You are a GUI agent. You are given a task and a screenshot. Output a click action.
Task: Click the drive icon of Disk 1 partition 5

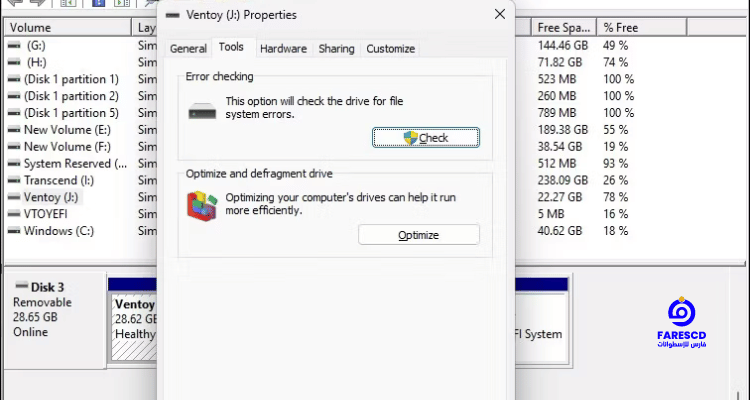pos(14,113)
